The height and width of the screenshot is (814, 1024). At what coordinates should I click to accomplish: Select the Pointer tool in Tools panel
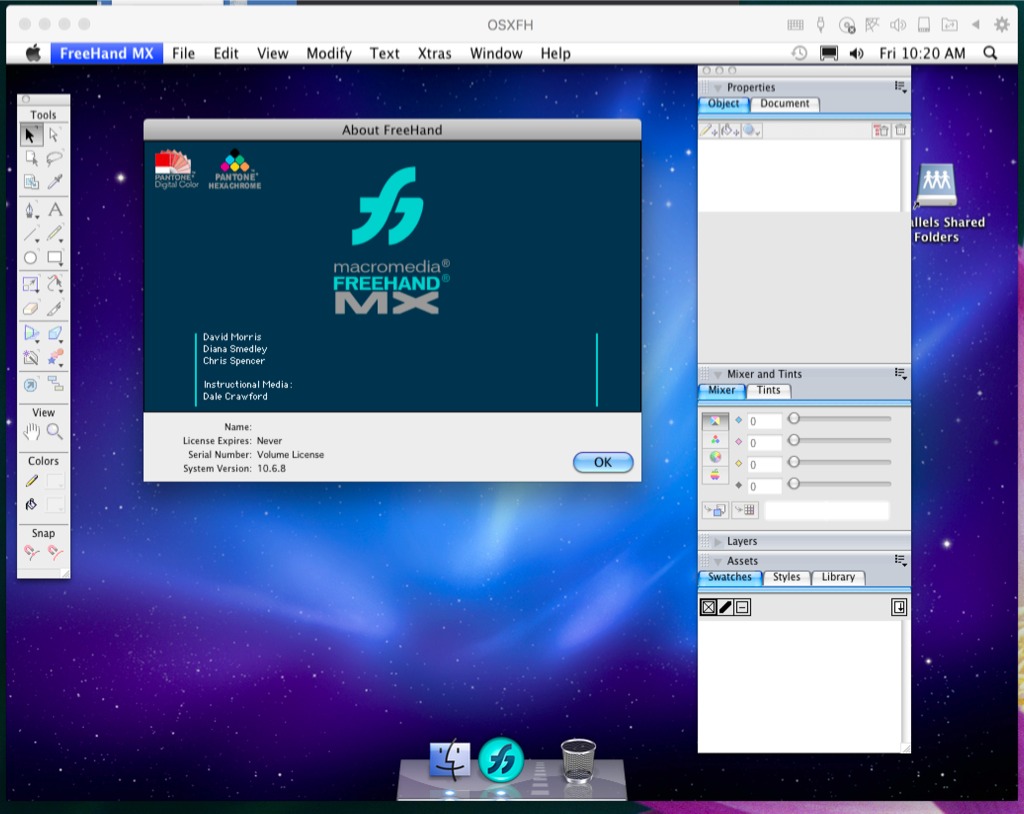(x=30, y=135)
